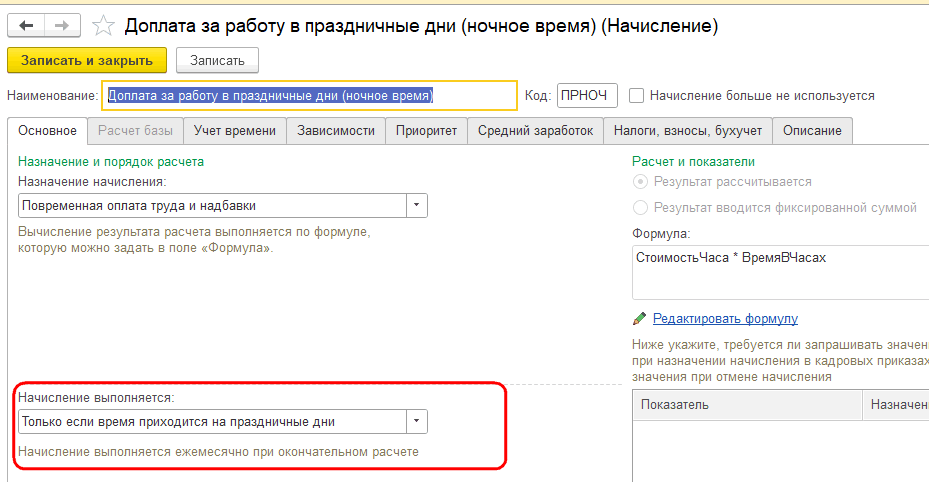The width and height of the screenshot is (929, 482).
Task: Click the Назначение и порядок расчета heading
Action: (111, 162)
